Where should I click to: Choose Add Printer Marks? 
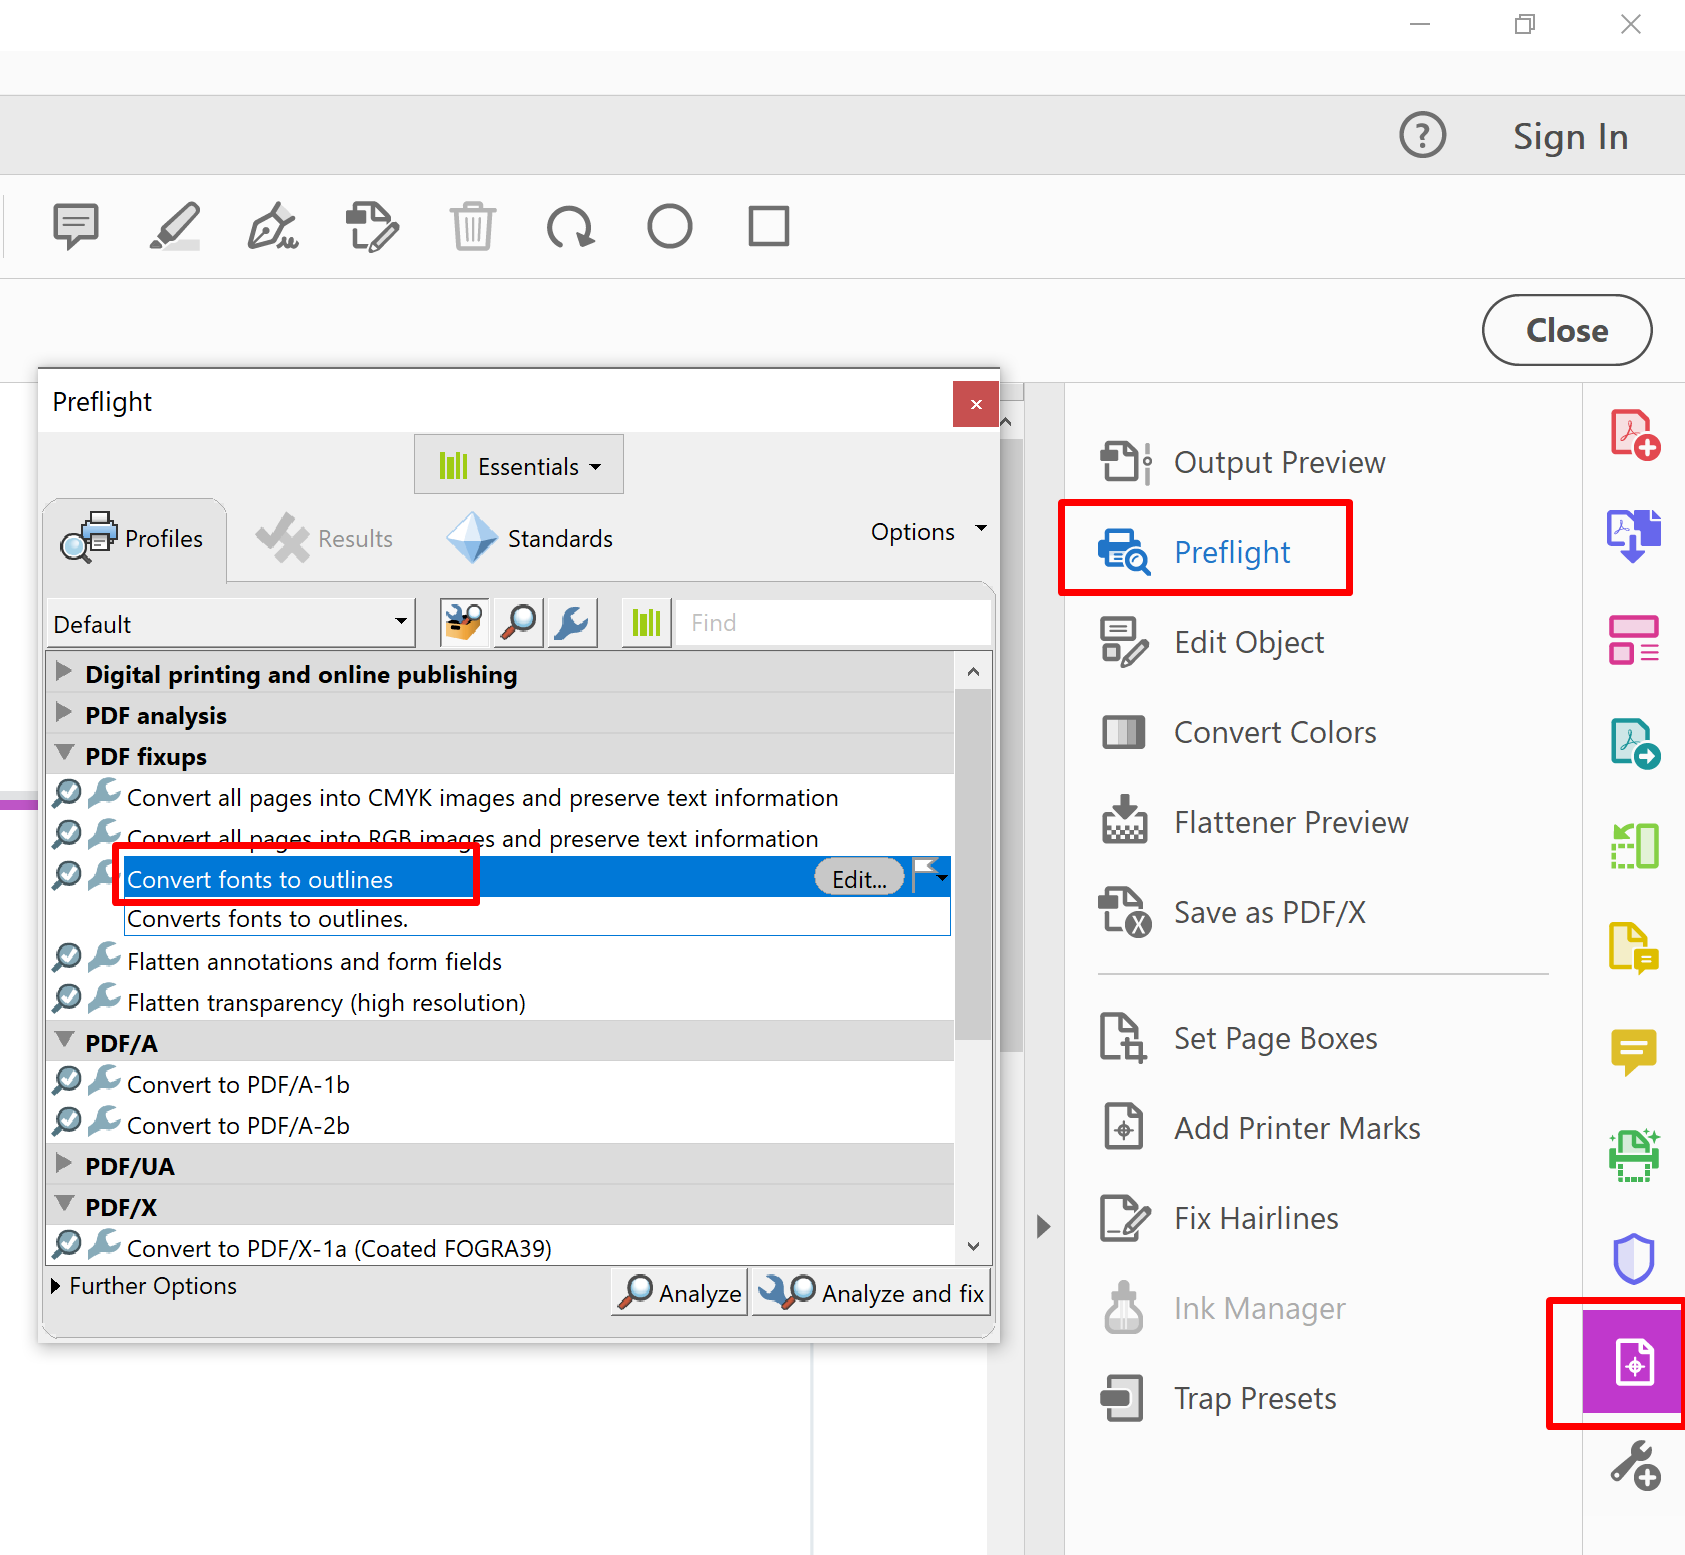pyautogui.click(x=1260, y=1128)
